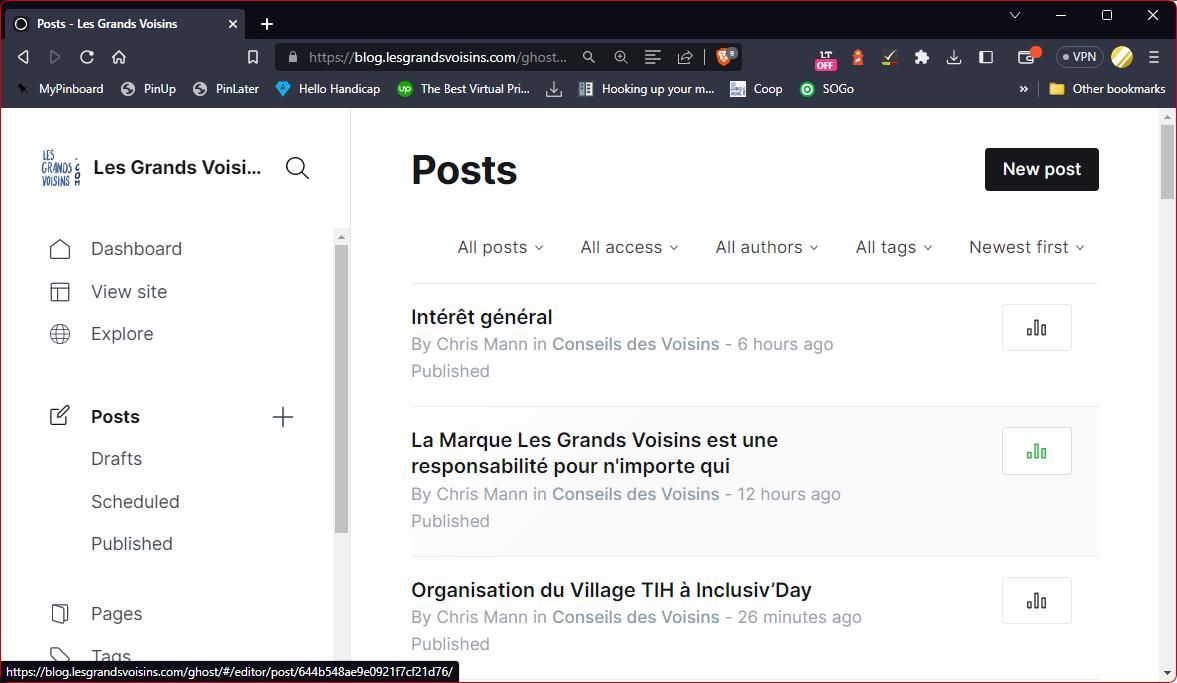Open the Firefox hamburger menu
Screen dimensions: 1177x683
tap(1154, 57)
